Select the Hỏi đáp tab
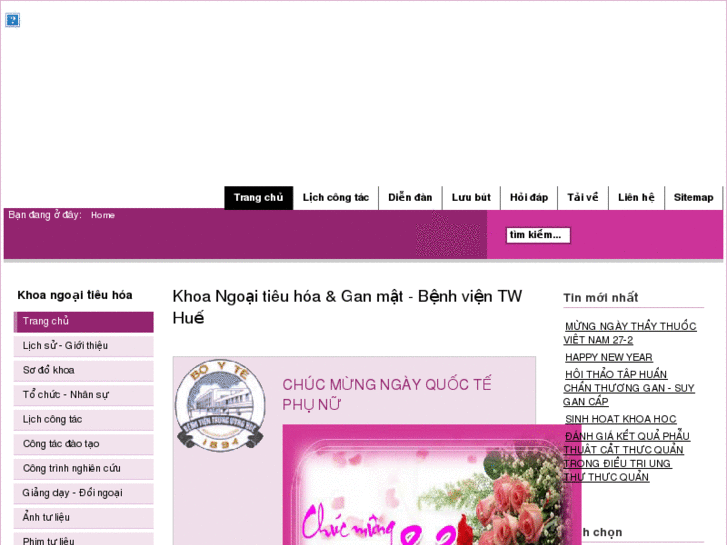Image resolution: width=727 pixels, height=545 pixels. click(x=529, y=198)
